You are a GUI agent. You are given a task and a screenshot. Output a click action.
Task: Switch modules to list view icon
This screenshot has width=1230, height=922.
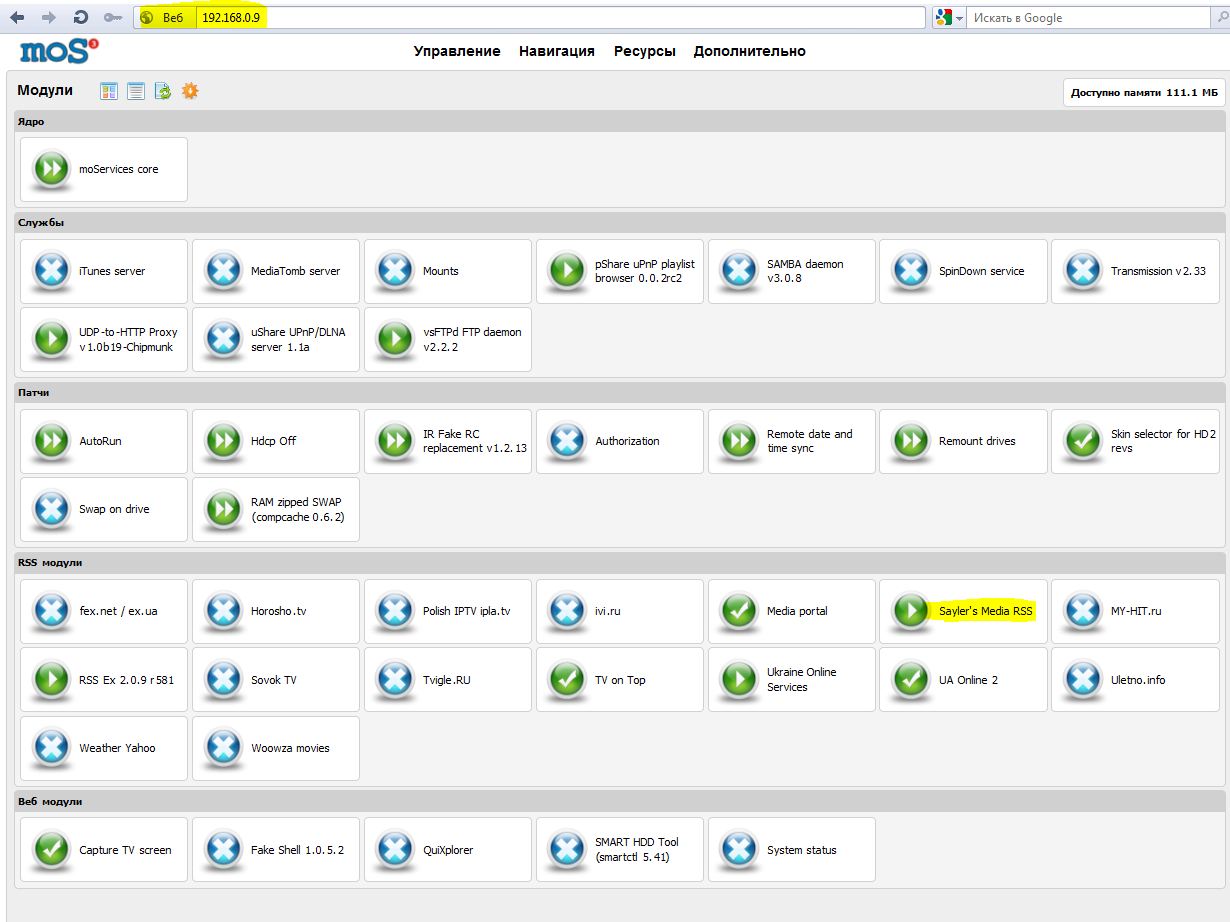[136, 91]
